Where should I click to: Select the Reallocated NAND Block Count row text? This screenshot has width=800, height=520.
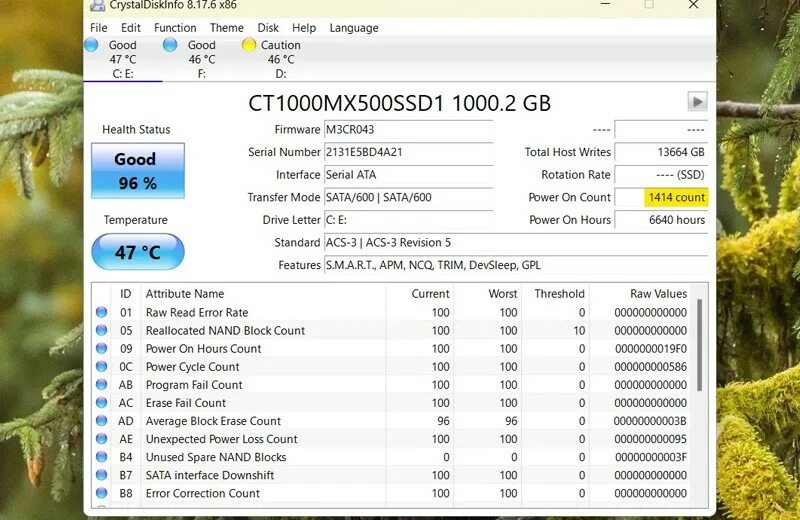225,330
